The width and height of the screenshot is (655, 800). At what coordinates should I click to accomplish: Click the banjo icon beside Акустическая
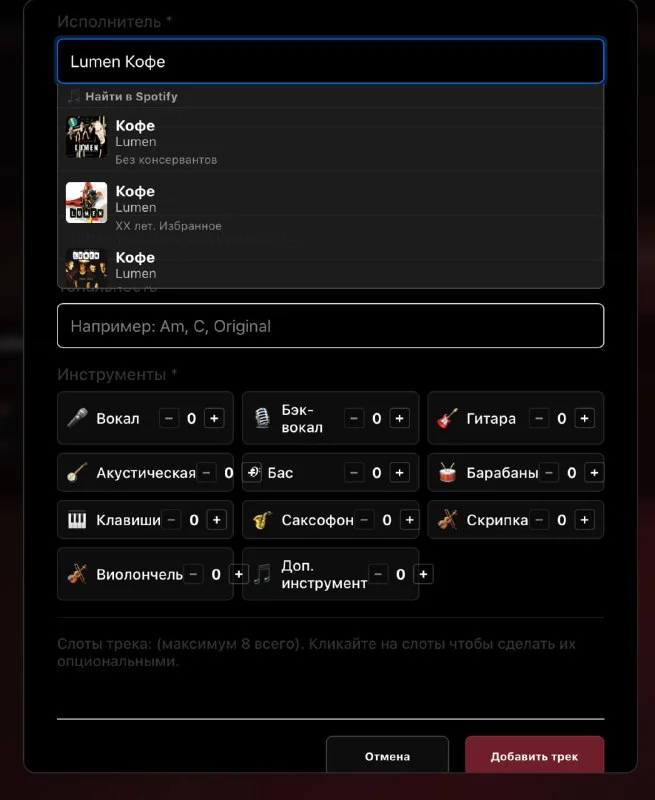[x=77, y=473]
